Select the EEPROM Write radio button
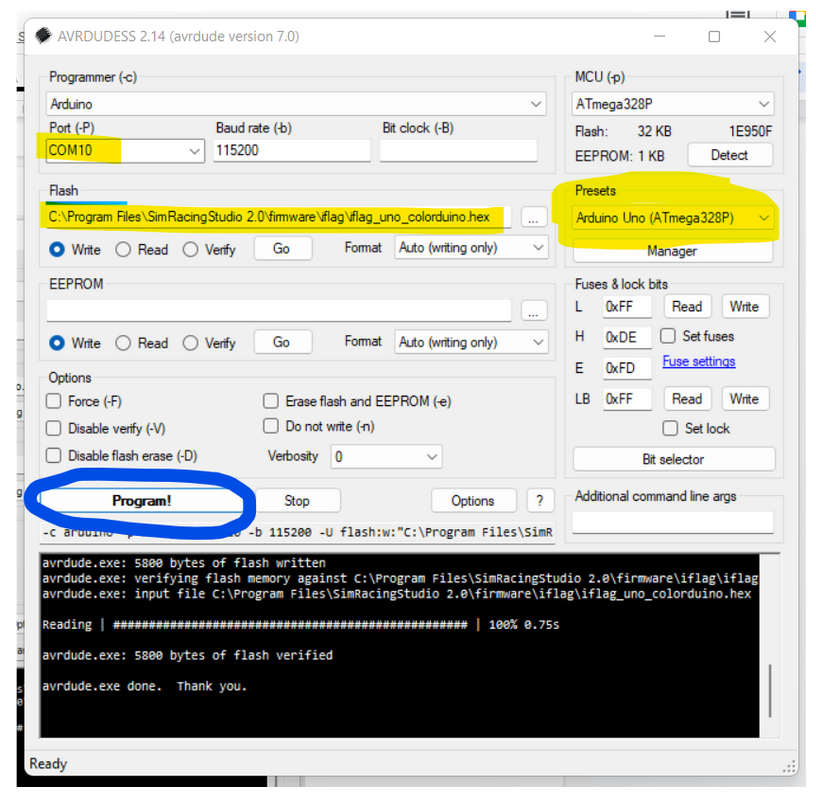The height and width of the screenshot is (801, 816). pyautogui.click(x=57, y=343)
